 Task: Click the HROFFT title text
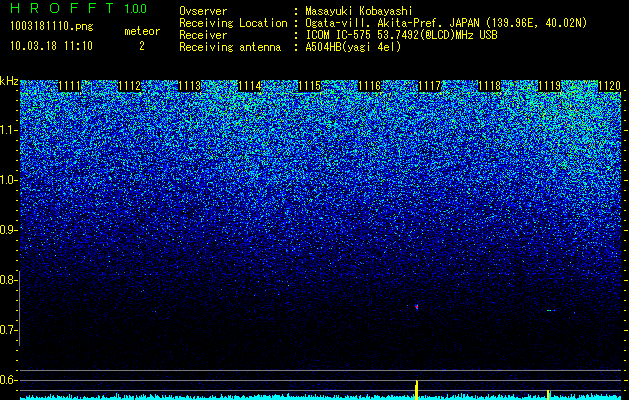[62, 8]
